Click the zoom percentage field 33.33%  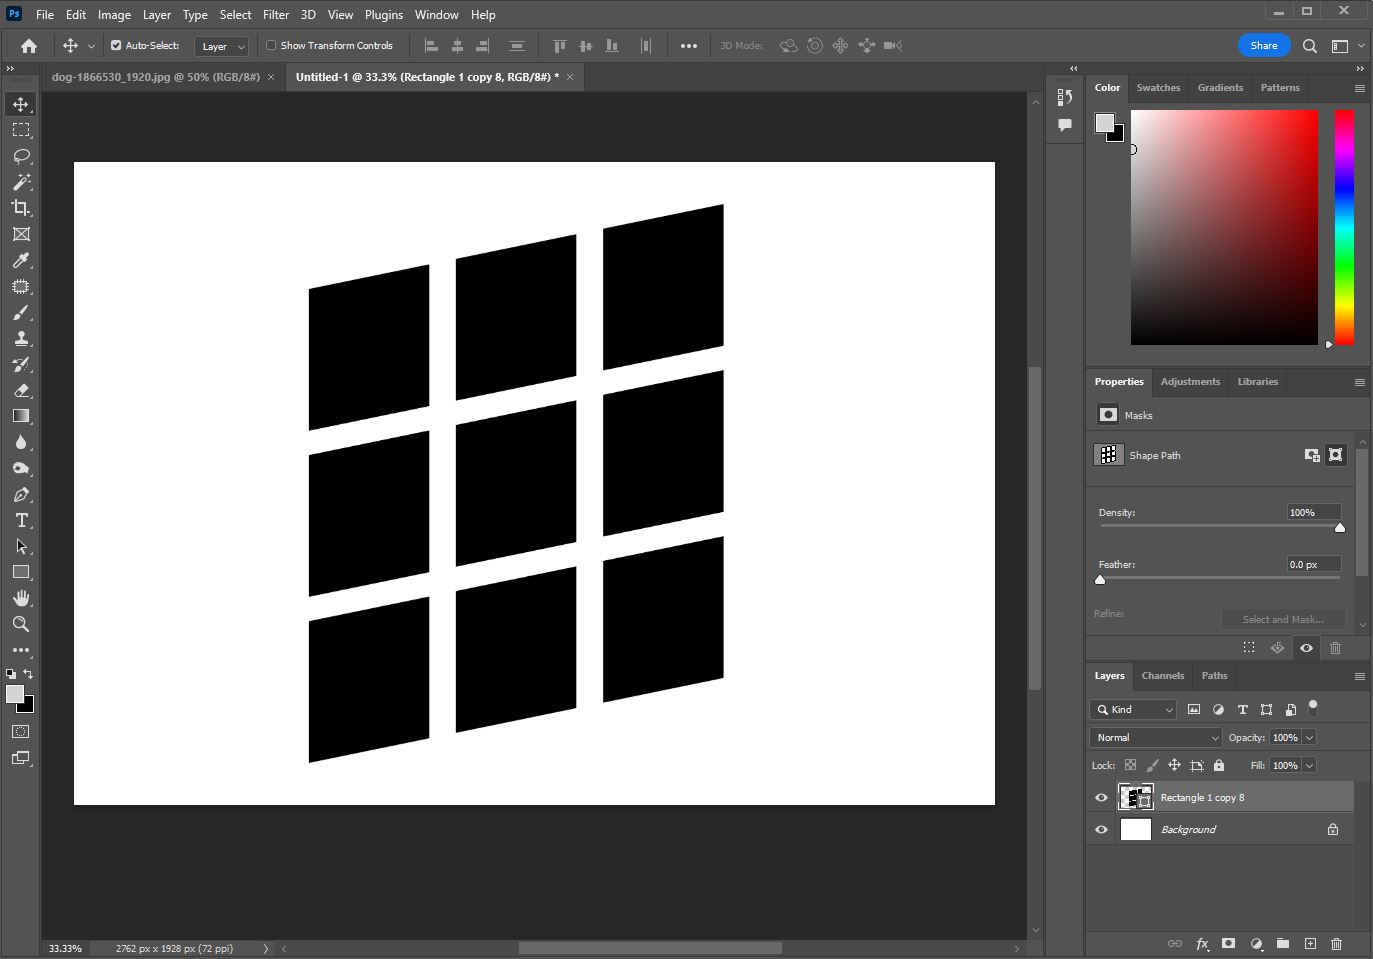tap(66, 949)
